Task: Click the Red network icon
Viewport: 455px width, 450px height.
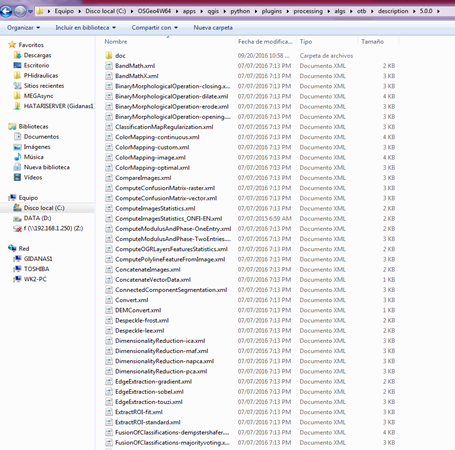Action: (x=12, y=248)
